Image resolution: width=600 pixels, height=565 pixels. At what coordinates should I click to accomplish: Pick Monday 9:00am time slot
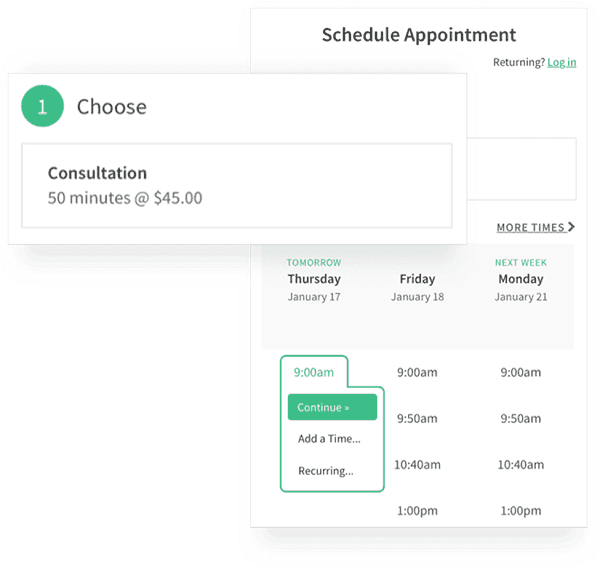coord(520,372)
